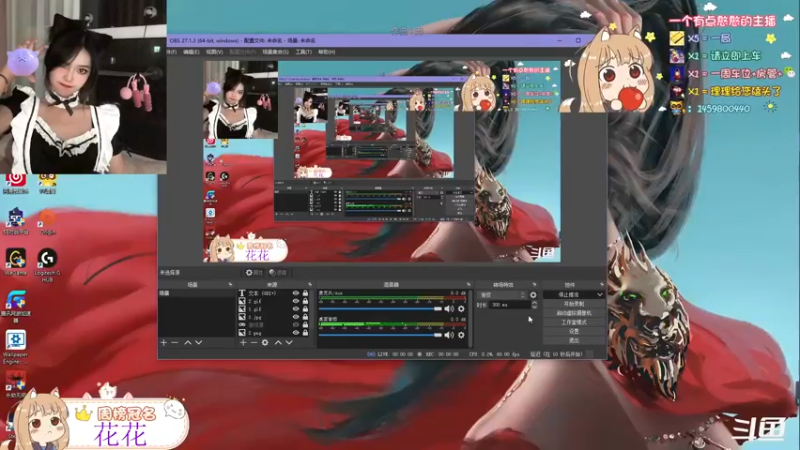The width and height of the screenshot is (800, 450).
Task: Open the 视图(V) menu
Action: click(214, 52)
